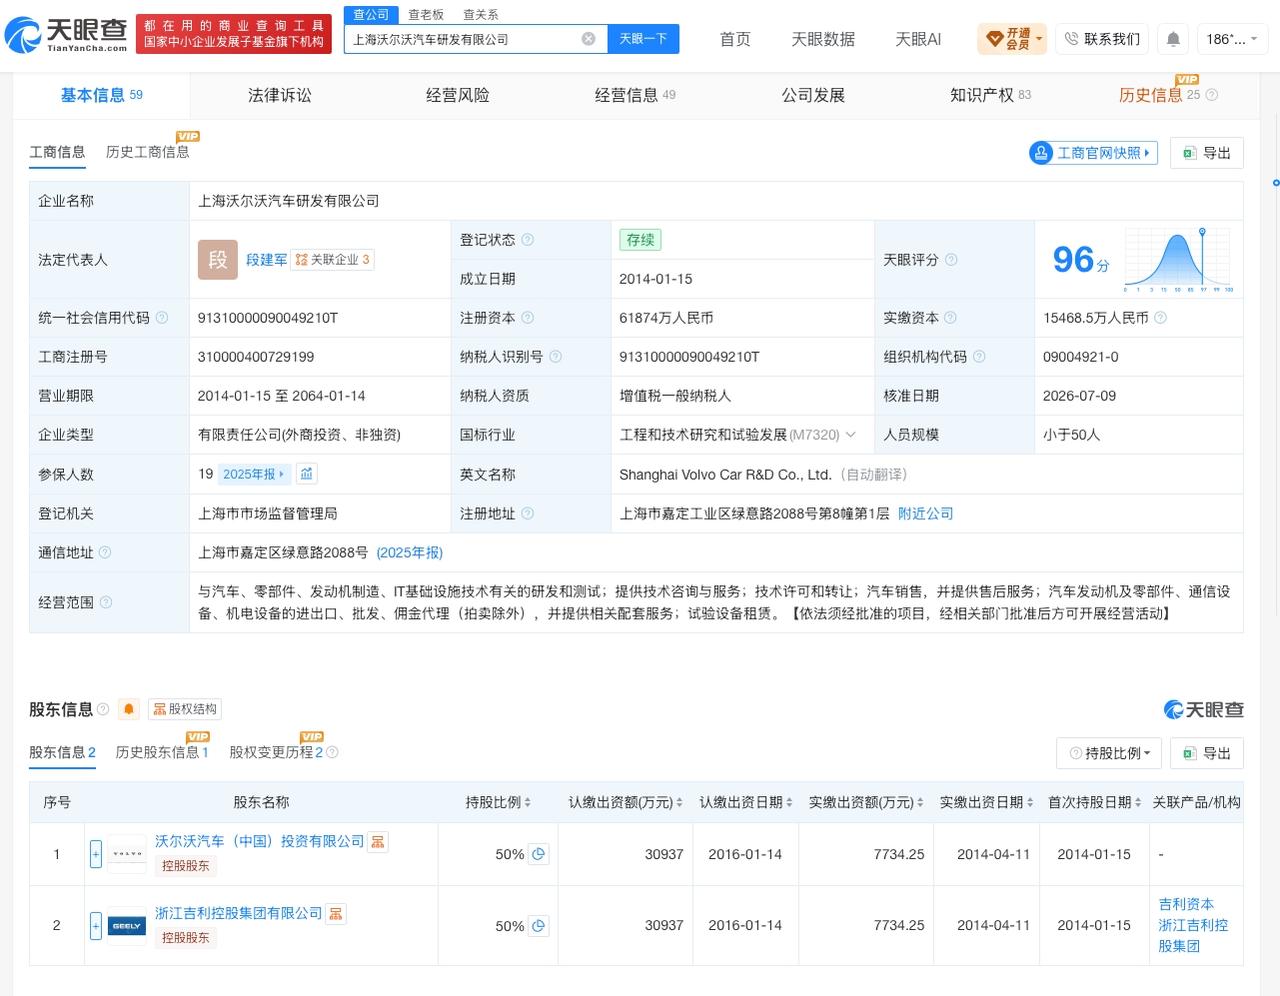This screenshot has height=996, width=1280.
Task: Open 天眼AI in the top navigation
Action: (x=918, y=39)
